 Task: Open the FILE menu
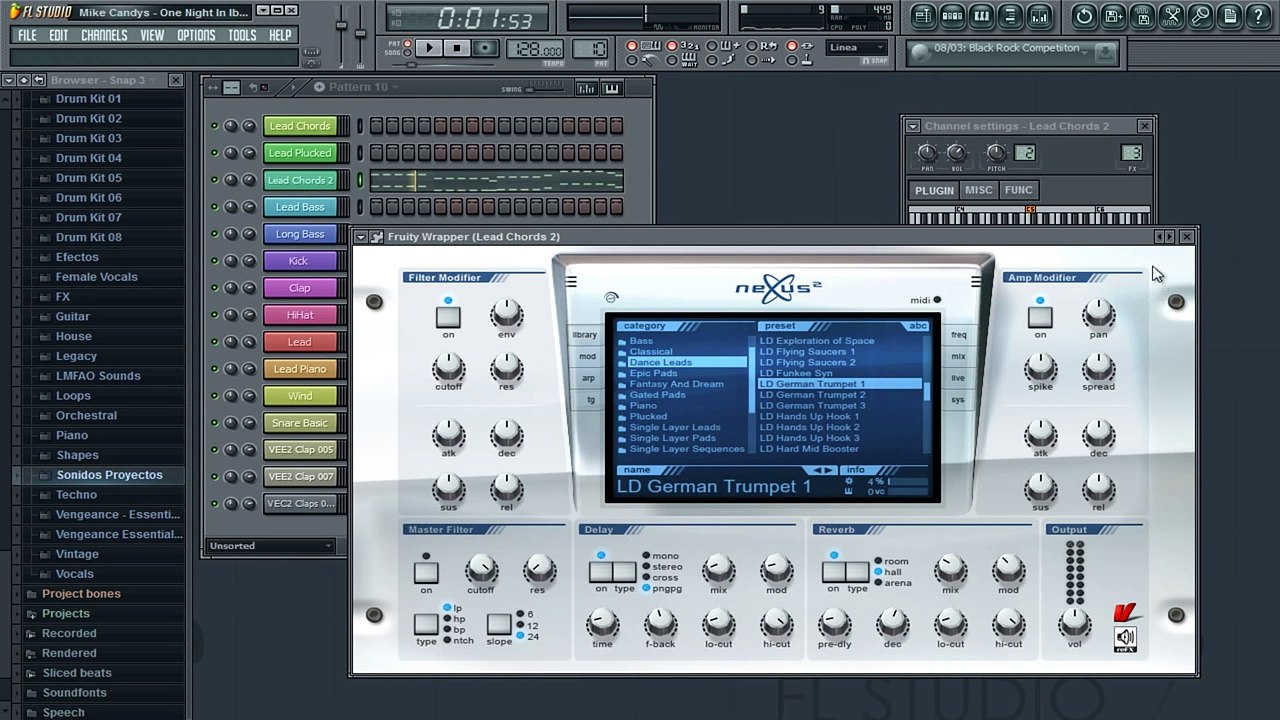[x=27, y=35]
